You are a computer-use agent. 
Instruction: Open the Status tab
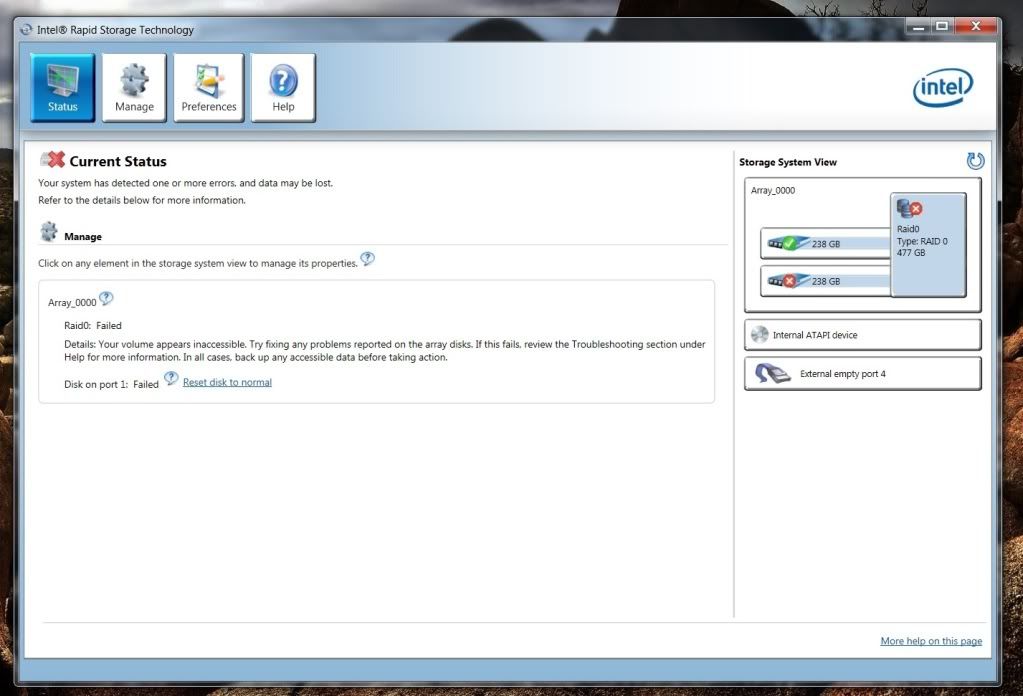point(63,87)
